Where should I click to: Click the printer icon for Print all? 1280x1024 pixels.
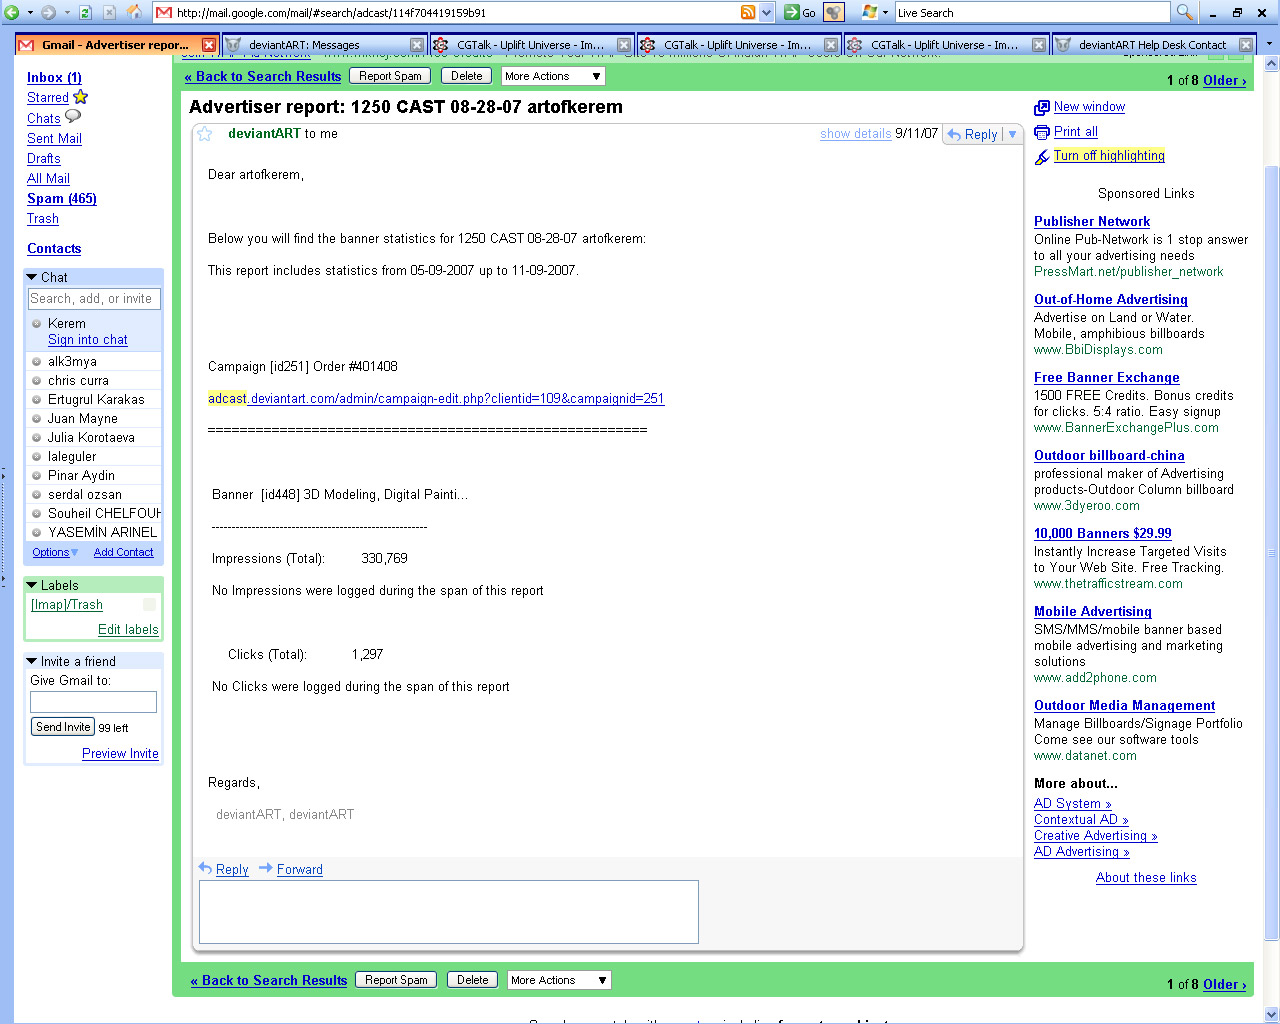[1042, 132]
